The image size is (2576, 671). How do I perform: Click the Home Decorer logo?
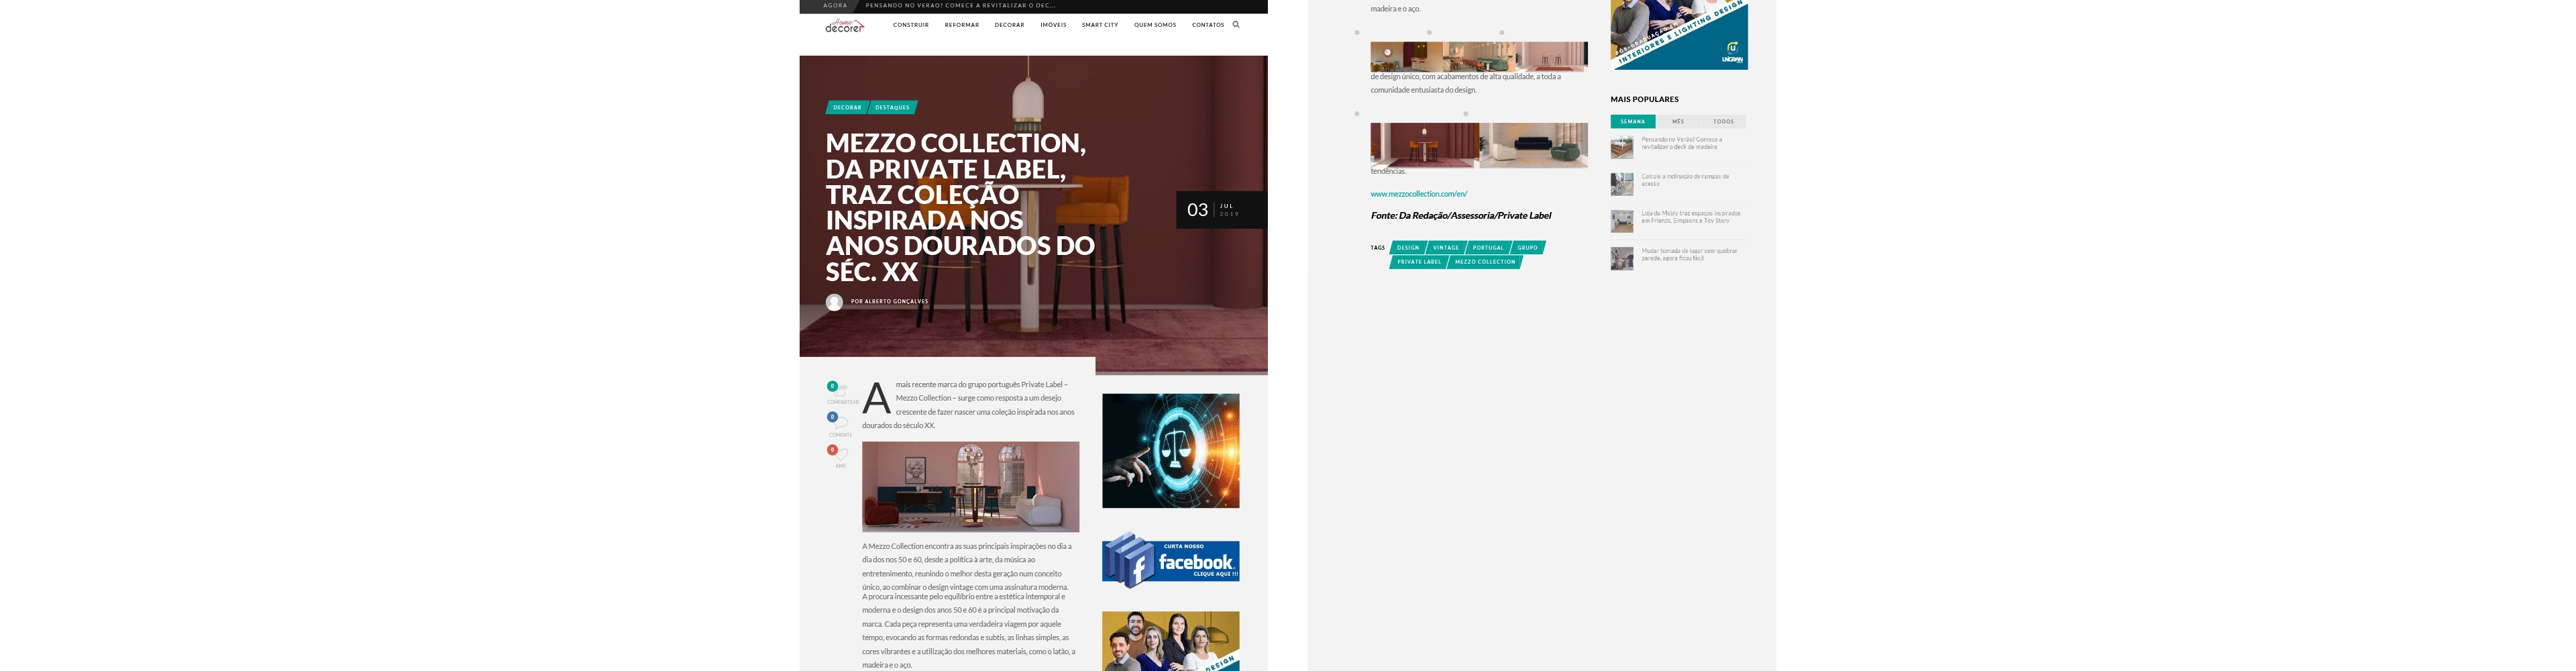[845, 26]
